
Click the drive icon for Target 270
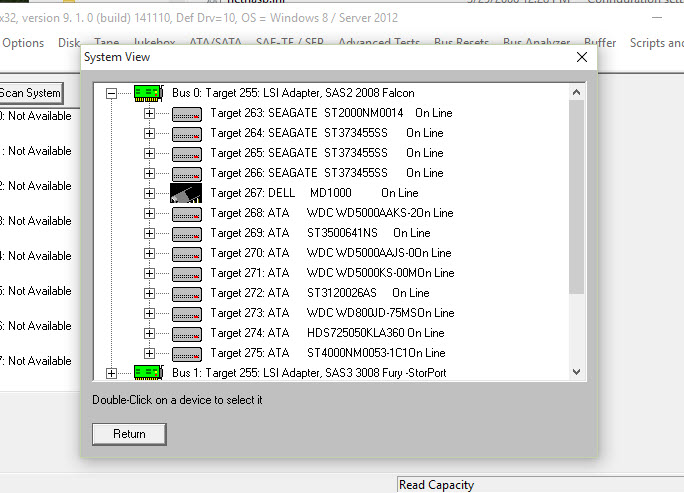pos(186,253)
